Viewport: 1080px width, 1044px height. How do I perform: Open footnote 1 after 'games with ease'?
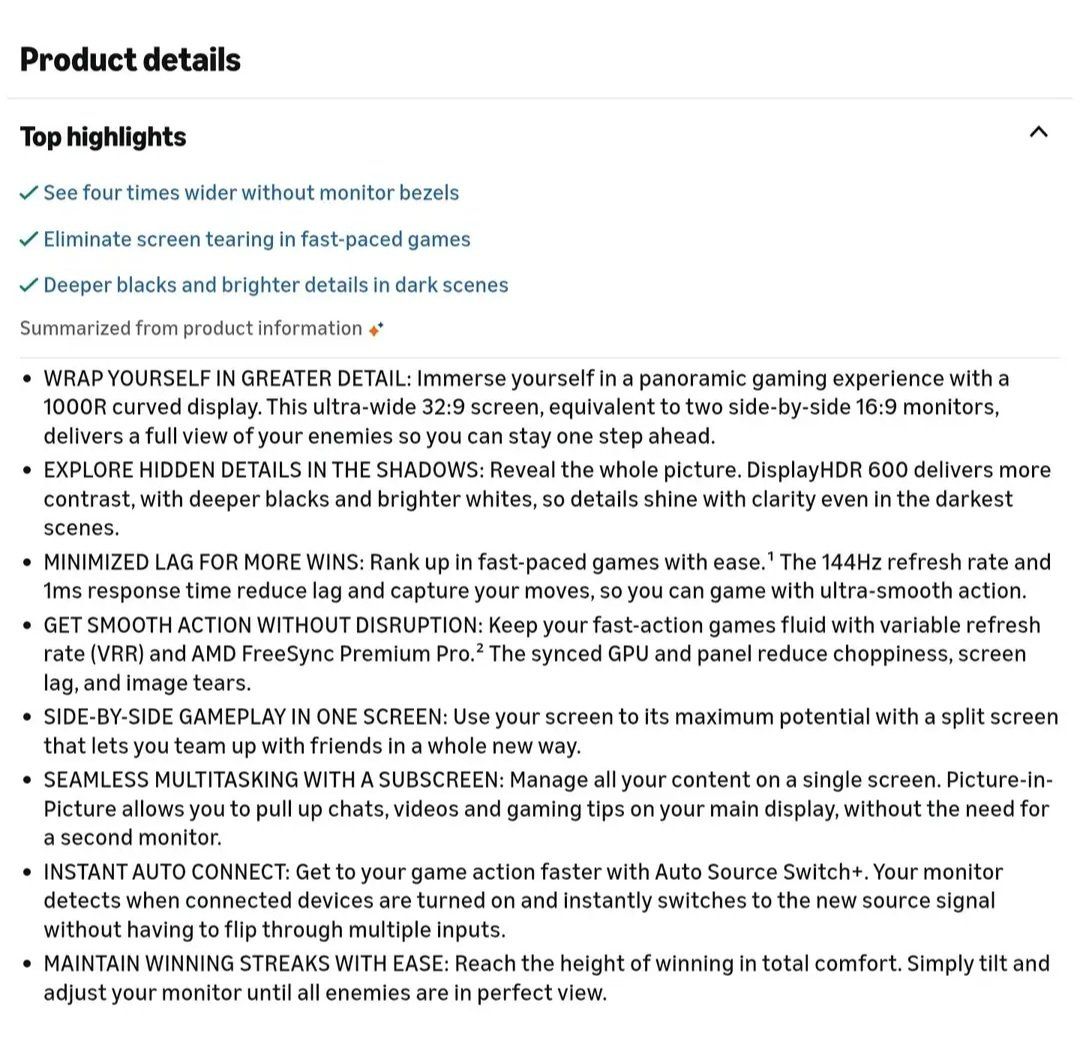coord(771,557)
